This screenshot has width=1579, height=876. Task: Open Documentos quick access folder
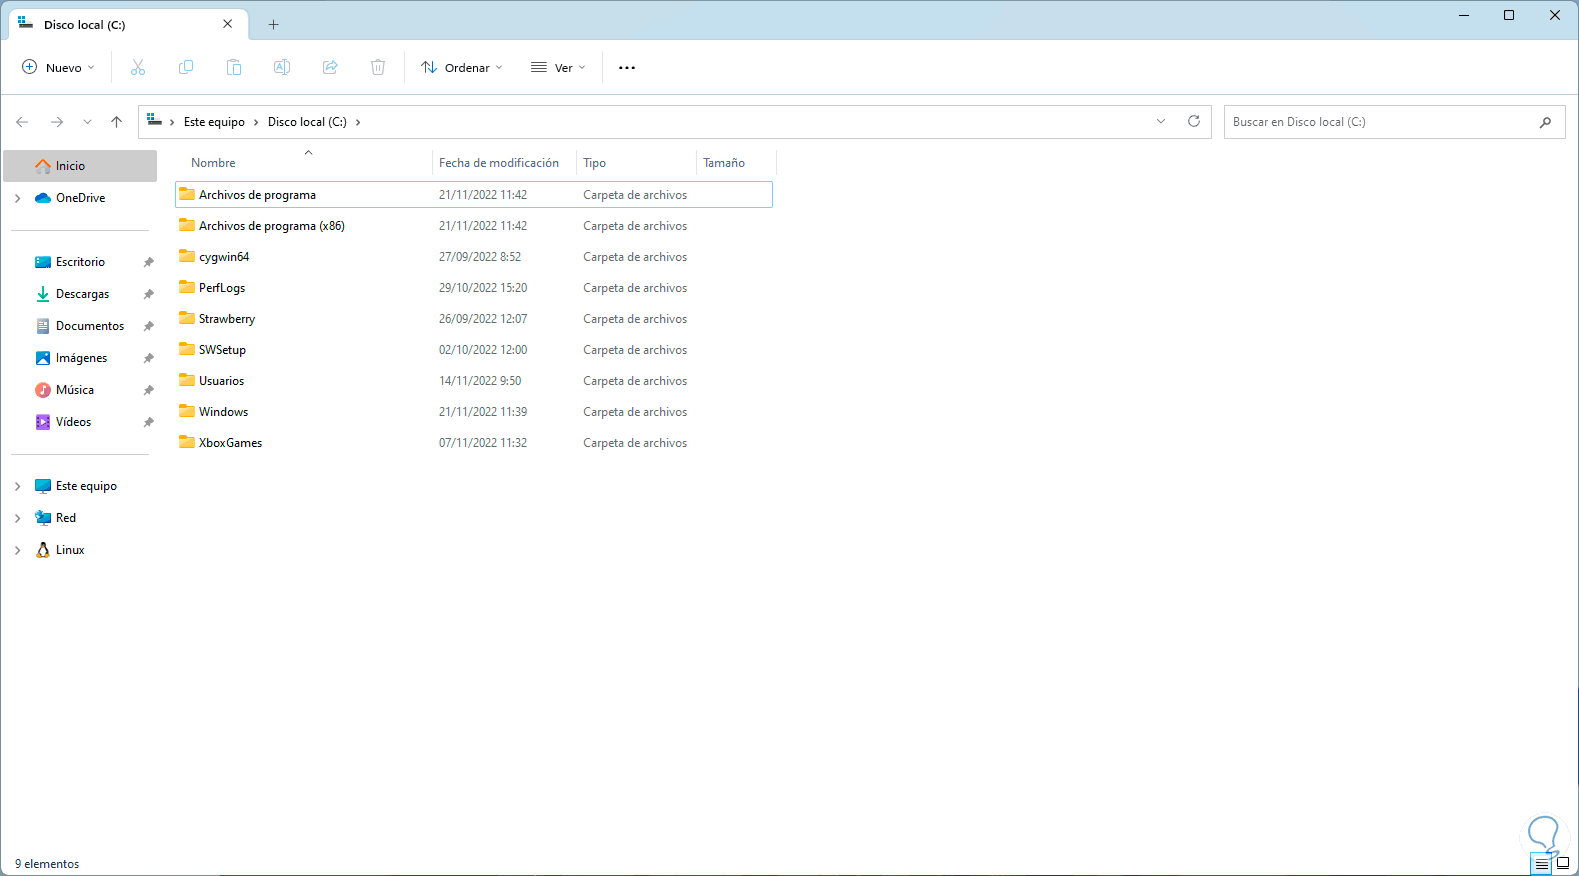pos(90,326)
